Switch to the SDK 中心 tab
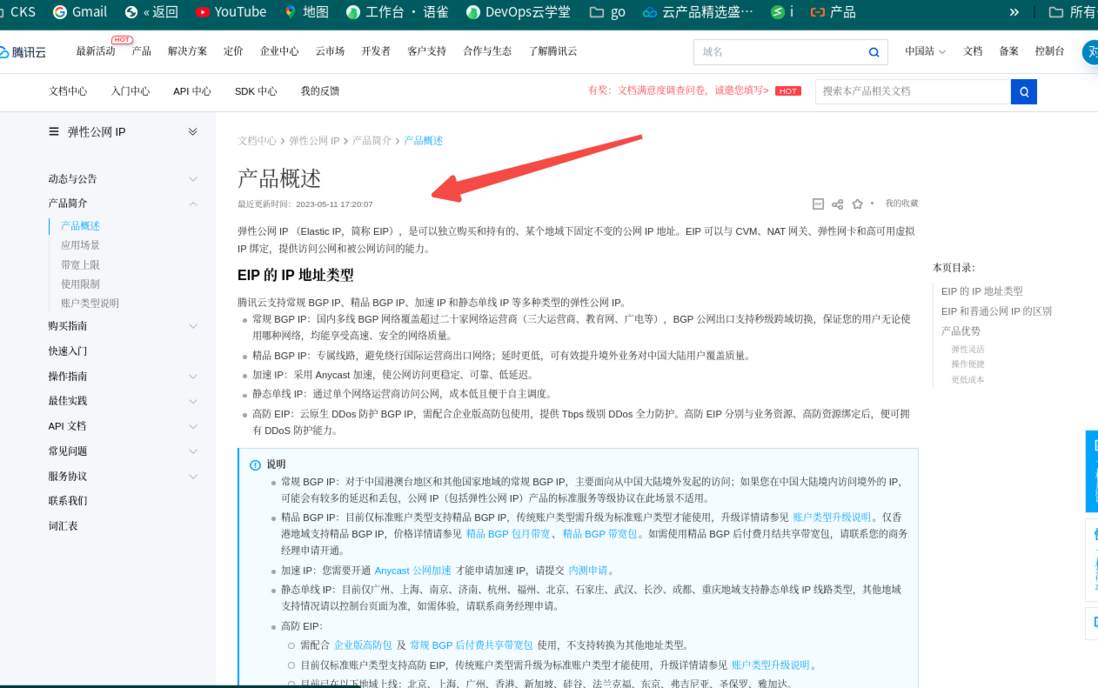The height and width of the screenshot is (688, 1098). point(256,91)
